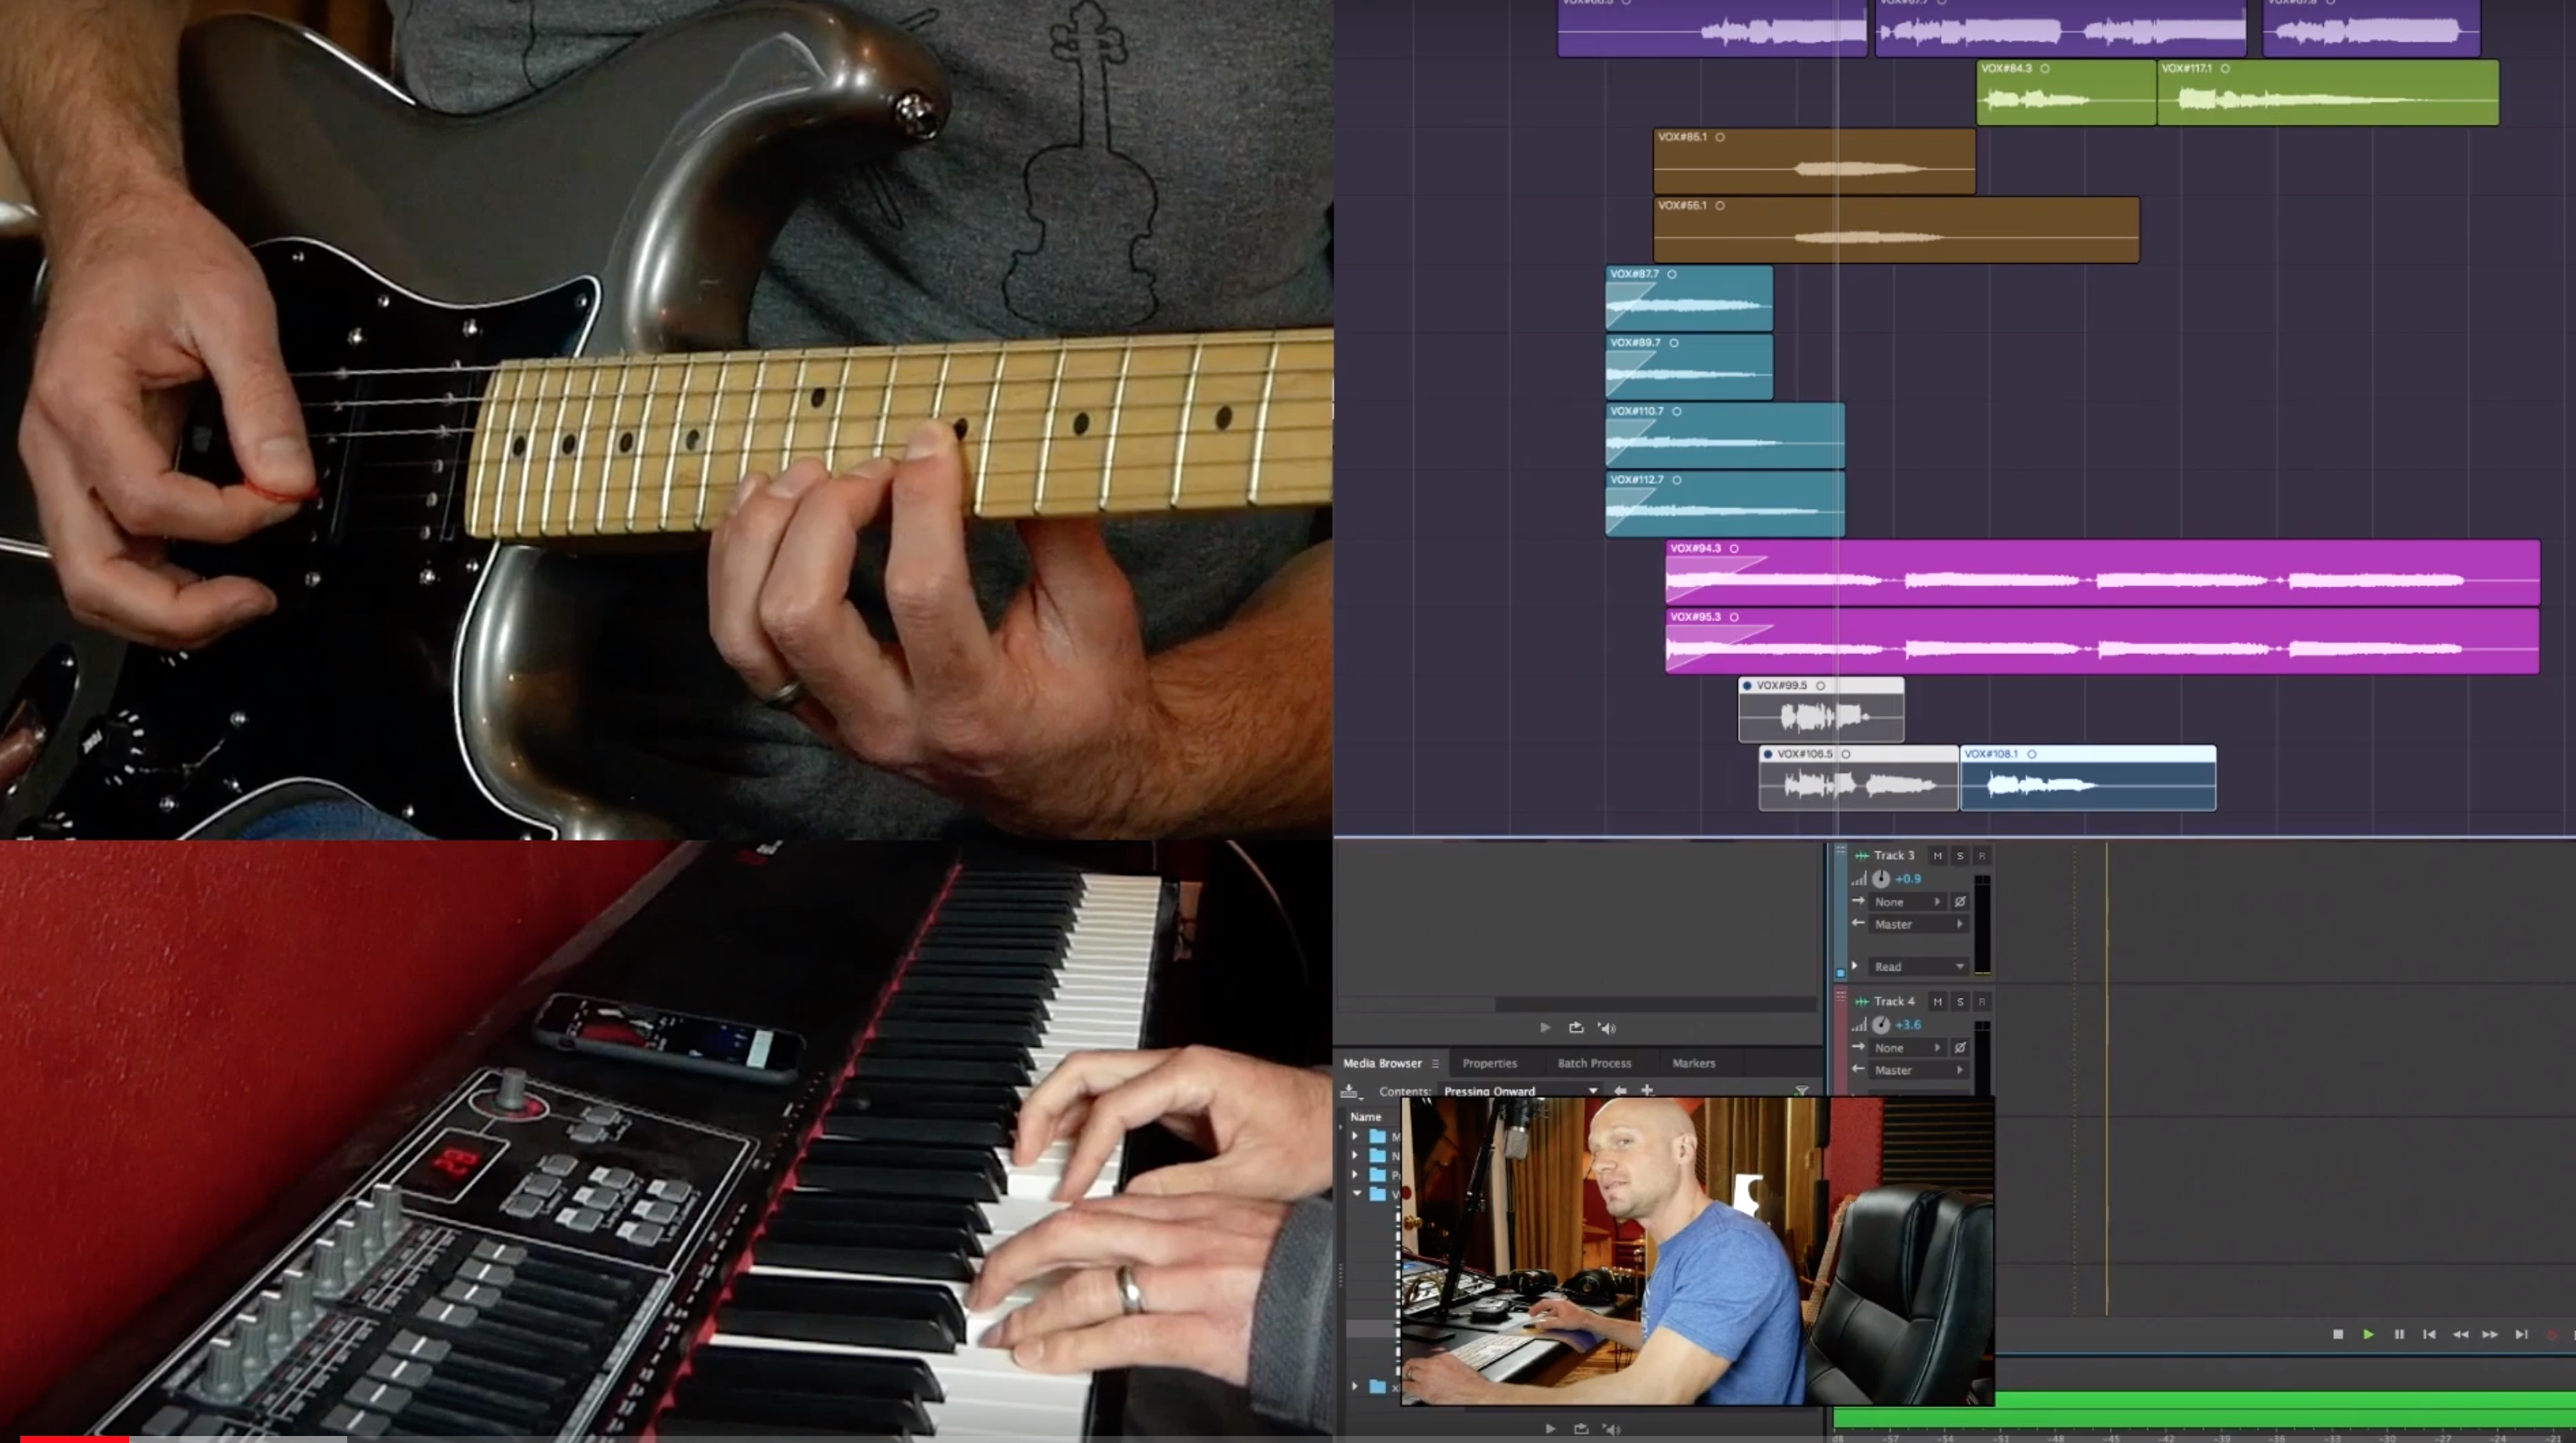
Task: Click the Stop transport button
Action: point(2338,1334)
